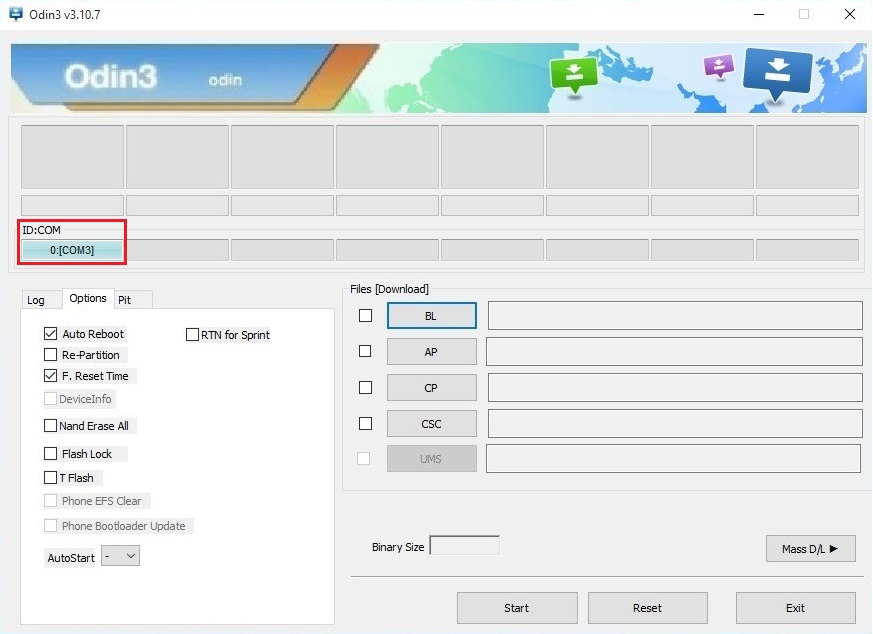Click the AP file path field
The height and width of the screenshot is (634, 873).
674,351
